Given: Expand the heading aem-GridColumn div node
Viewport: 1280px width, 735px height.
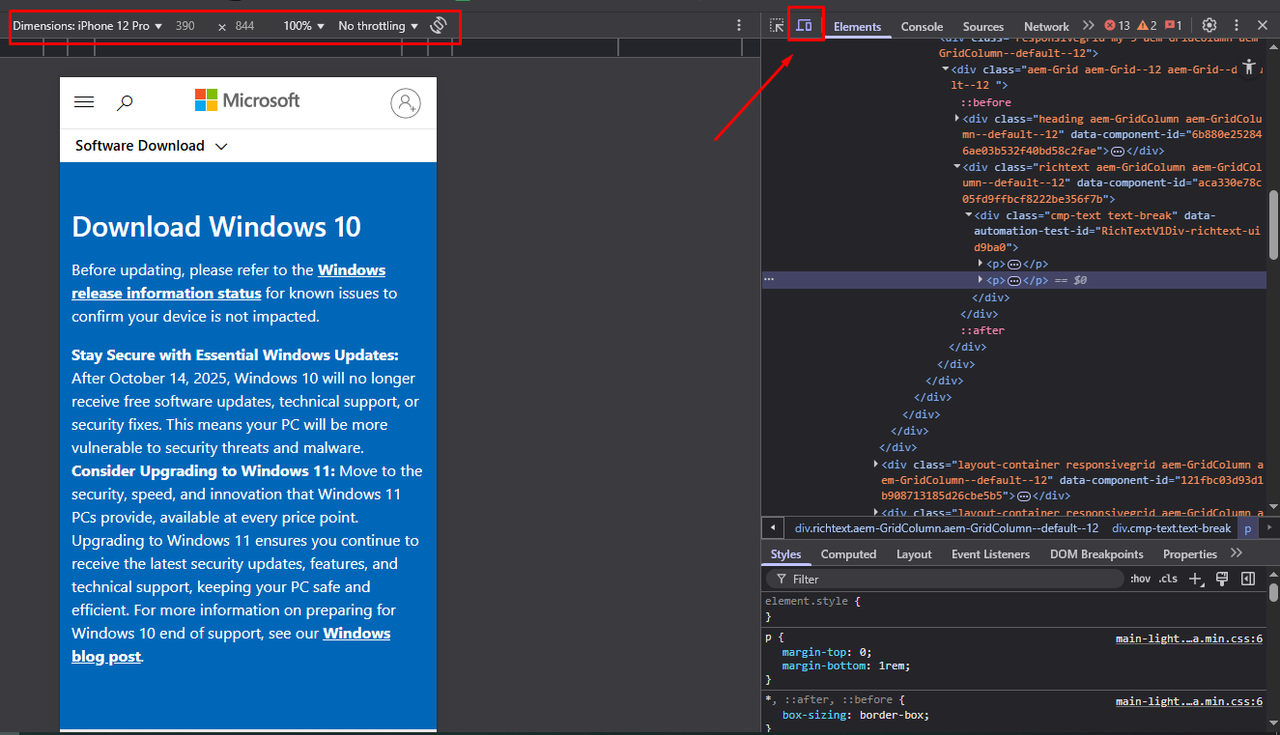Looking at the screenshot, I should pos(958,118).
